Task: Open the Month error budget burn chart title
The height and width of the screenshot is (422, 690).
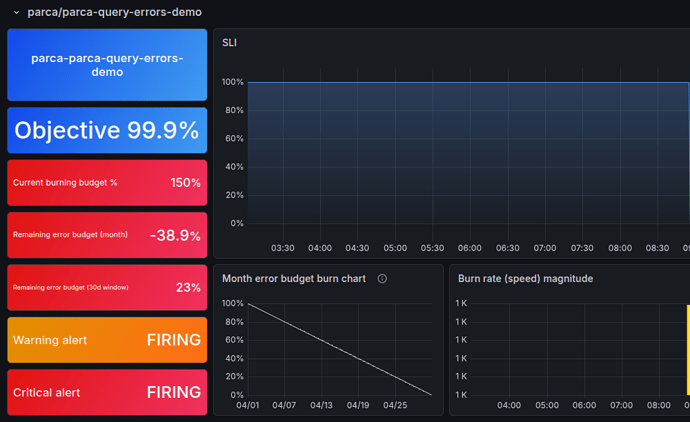Action: click(293, 279)
